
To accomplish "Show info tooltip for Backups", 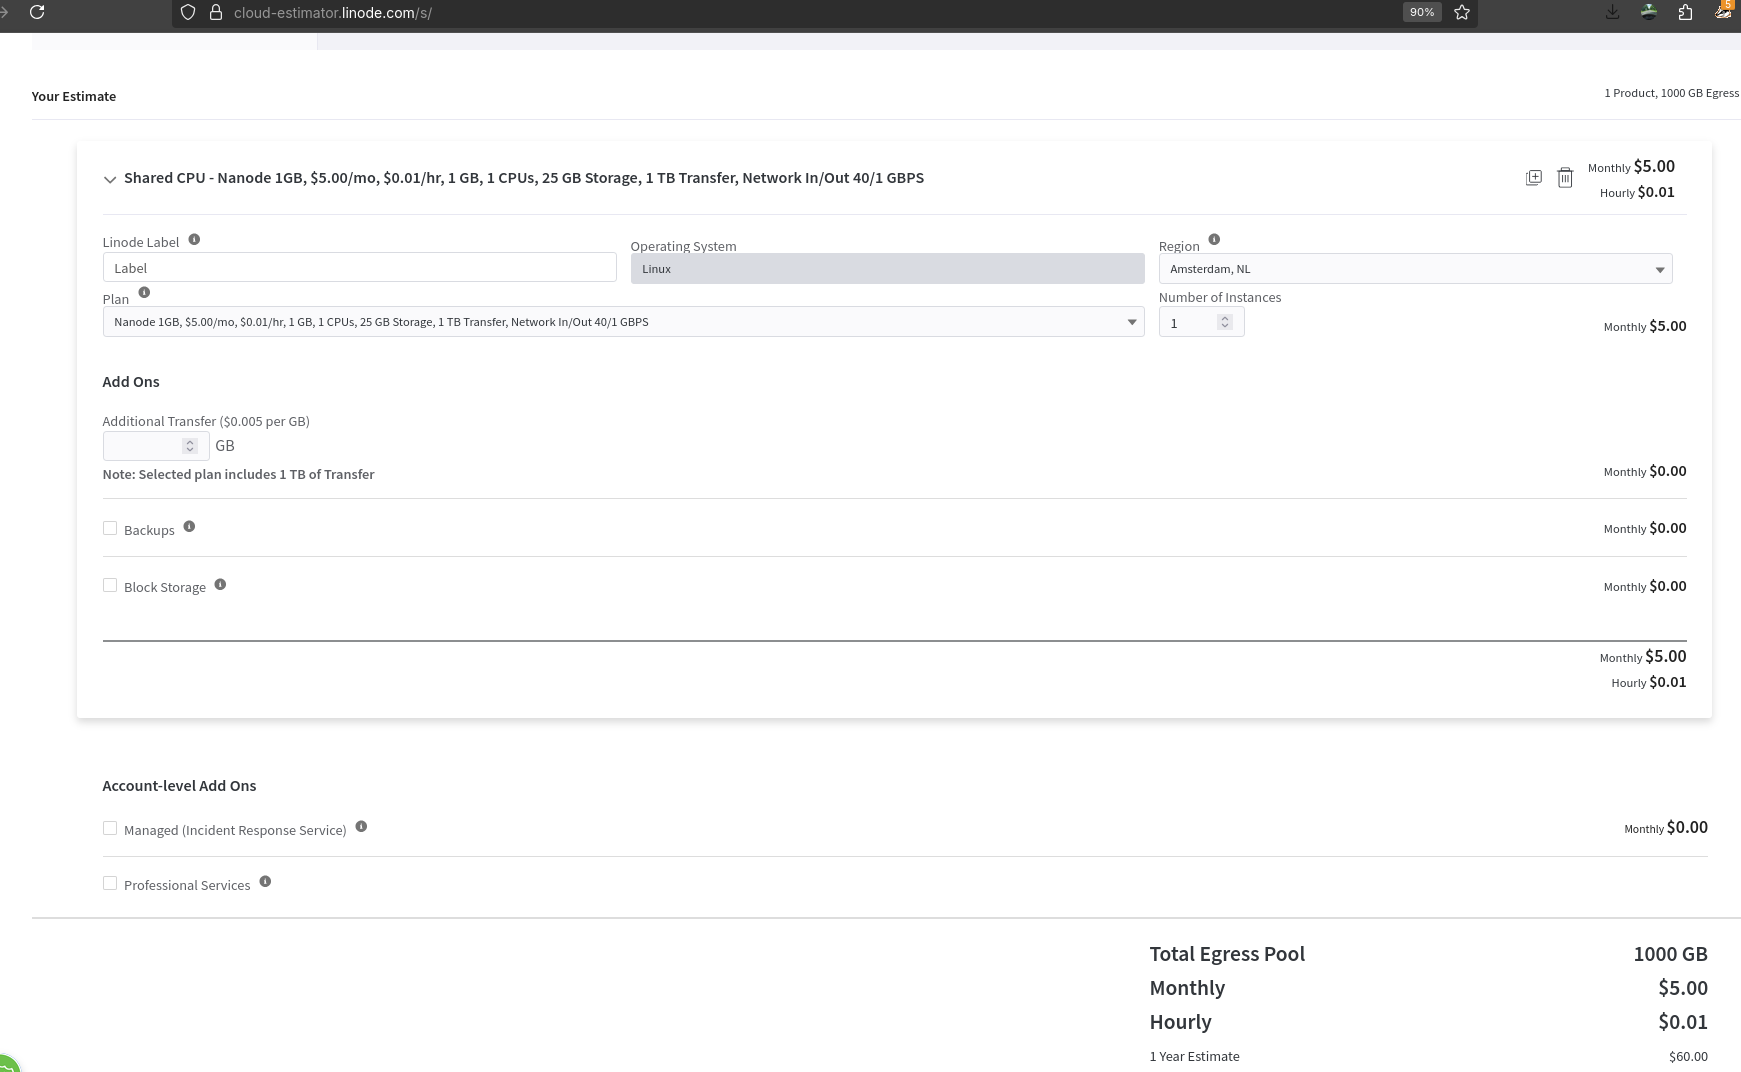I will click(x=189, y=527).
